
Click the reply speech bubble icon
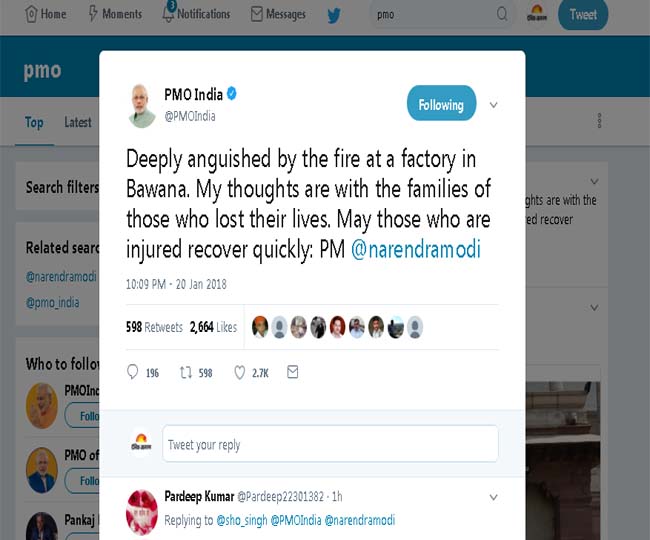click(132, 372)
